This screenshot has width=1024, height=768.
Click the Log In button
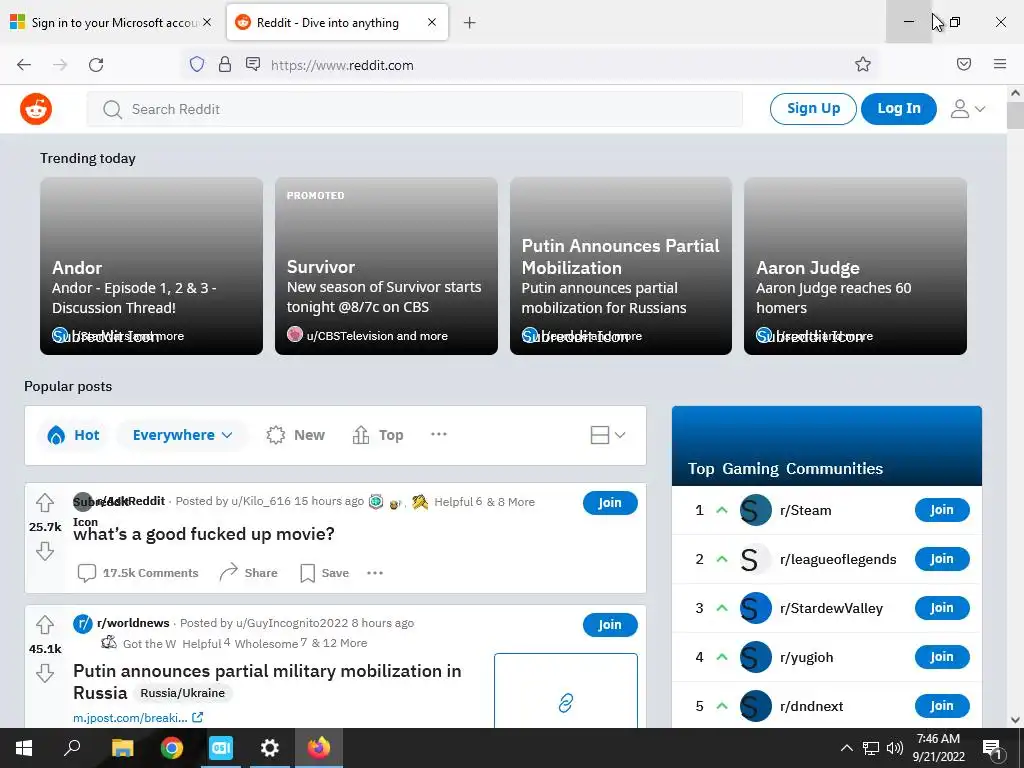899,108
